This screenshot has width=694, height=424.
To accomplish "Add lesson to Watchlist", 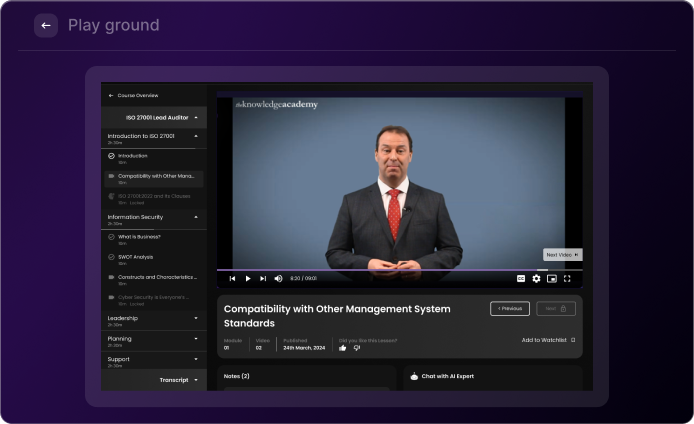I will tap(548, 340).
